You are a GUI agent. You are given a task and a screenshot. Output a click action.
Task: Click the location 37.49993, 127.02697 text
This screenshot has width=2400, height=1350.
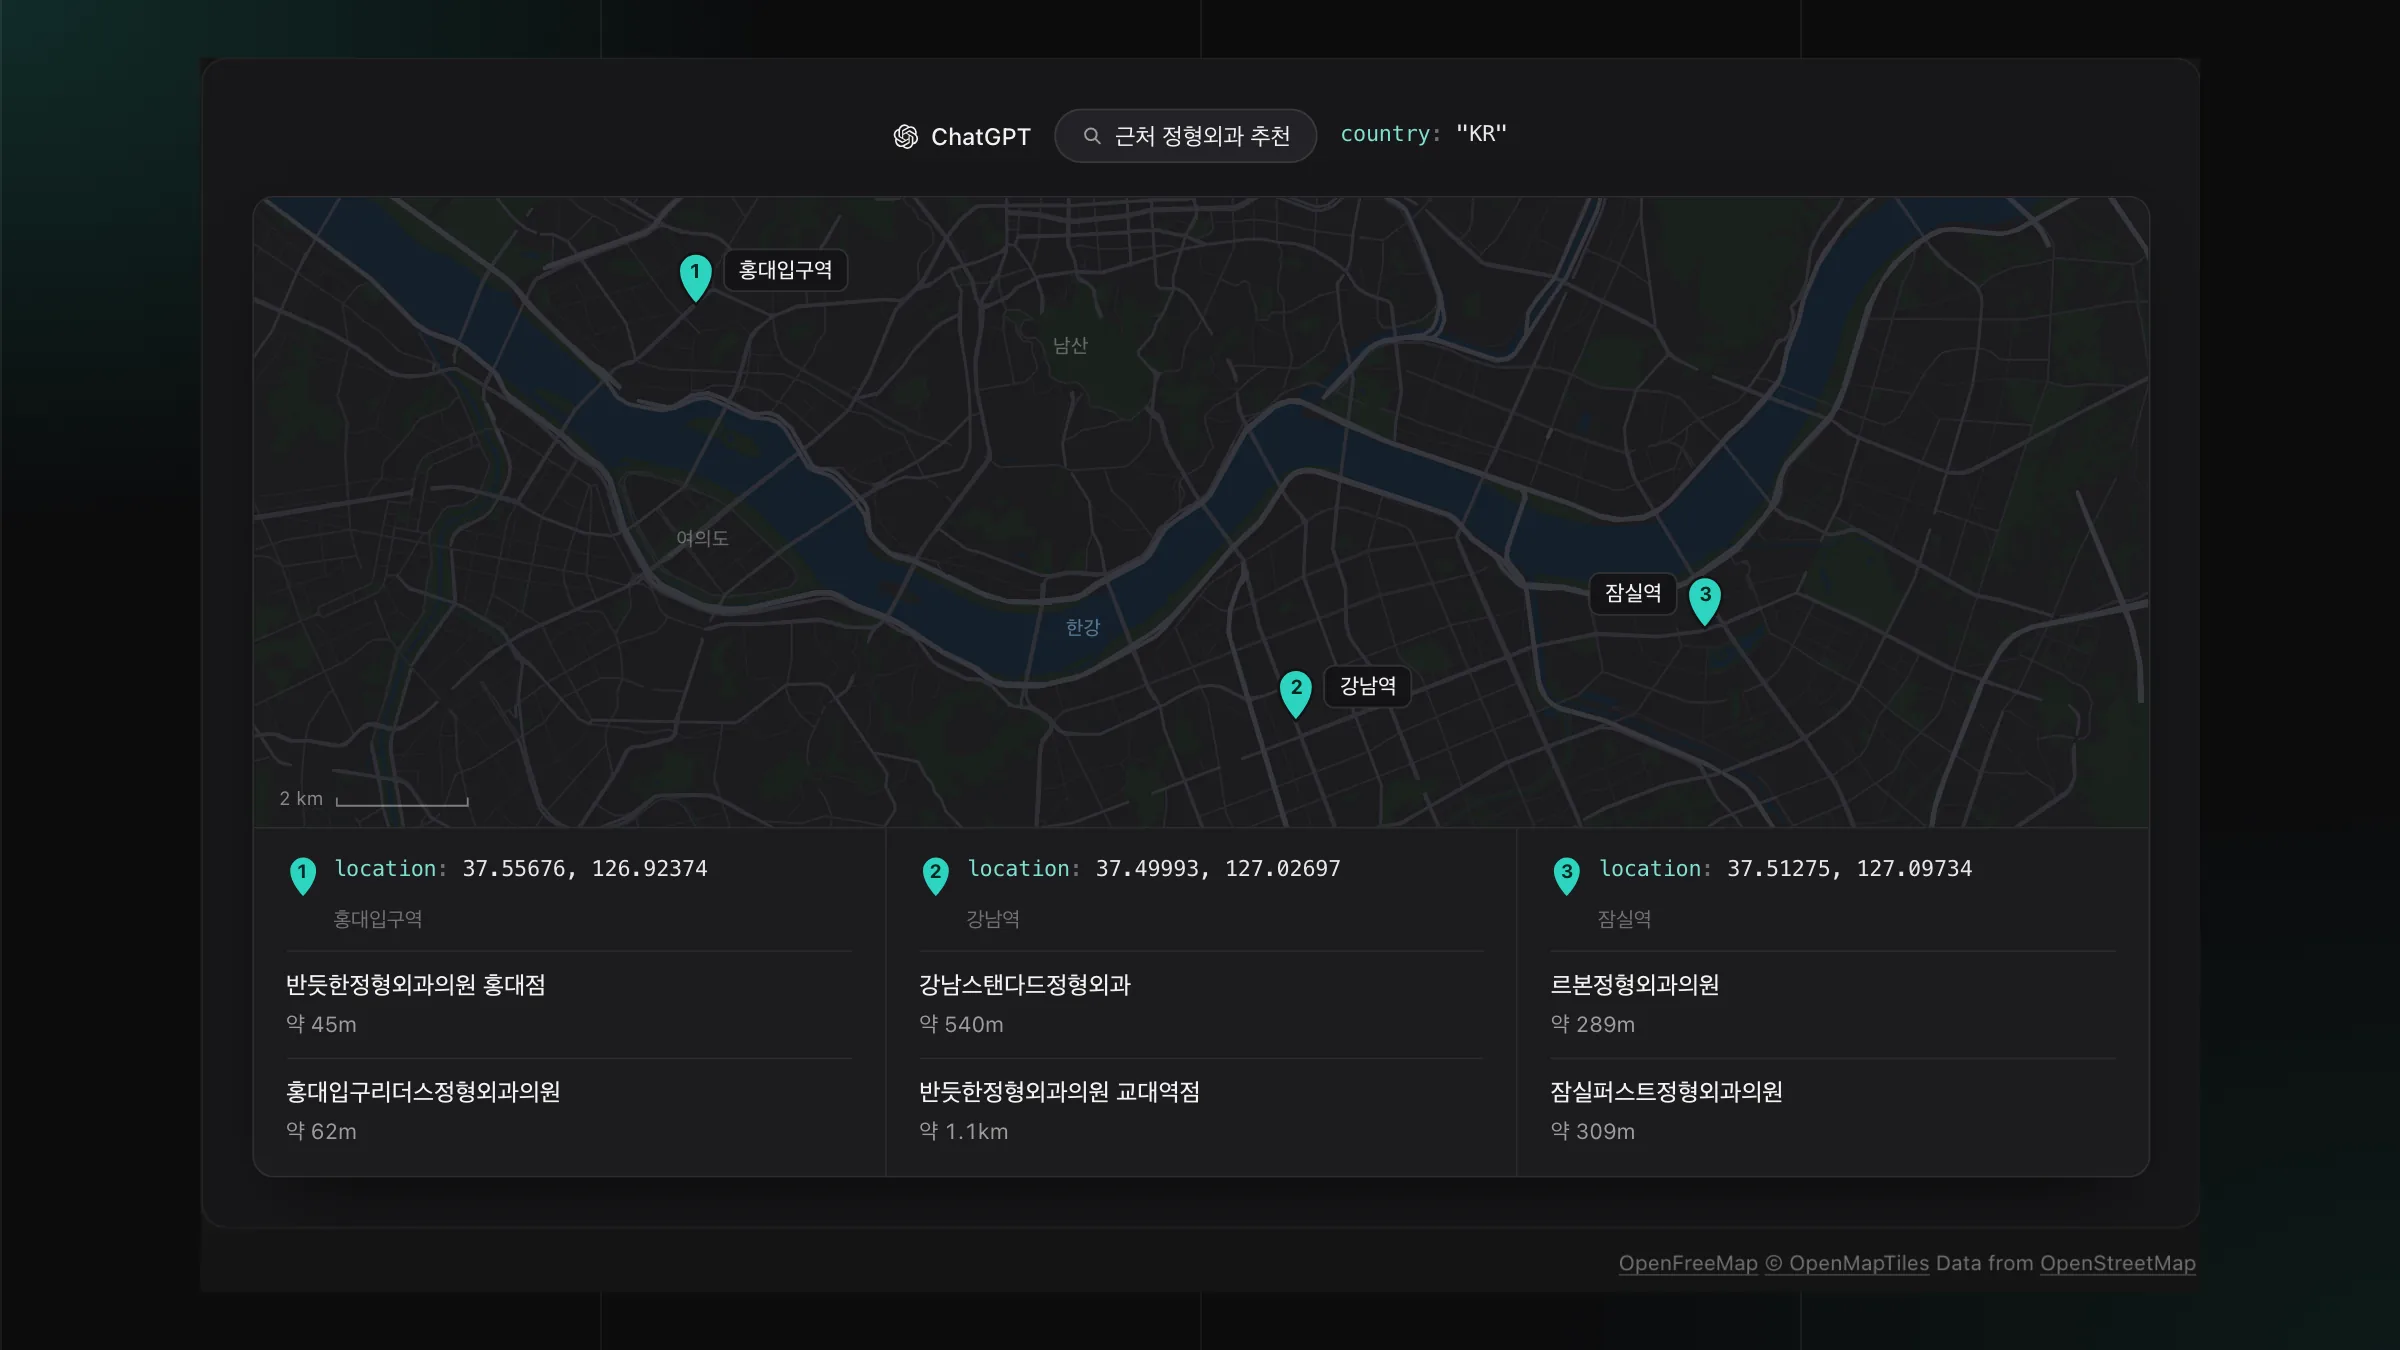point(1154,869)
